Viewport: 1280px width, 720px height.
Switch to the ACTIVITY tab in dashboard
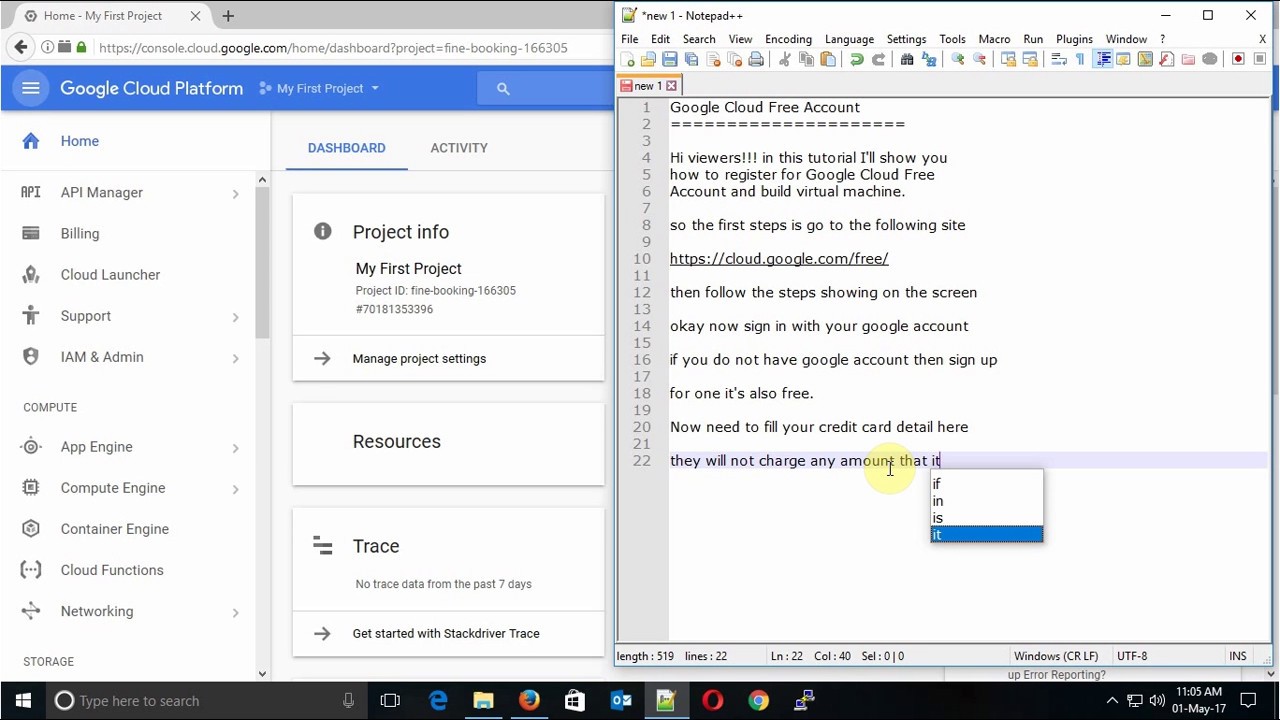pos(459,148)
